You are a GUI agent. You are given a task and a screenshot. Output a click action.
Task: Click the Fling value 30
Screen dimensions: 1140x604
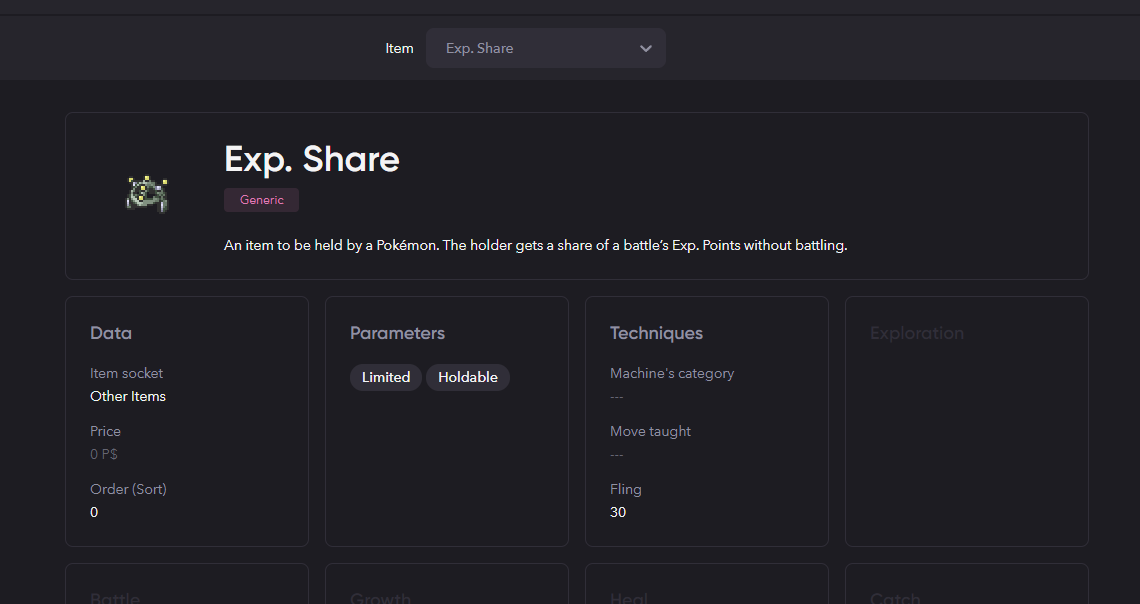[x=618, y=512]
